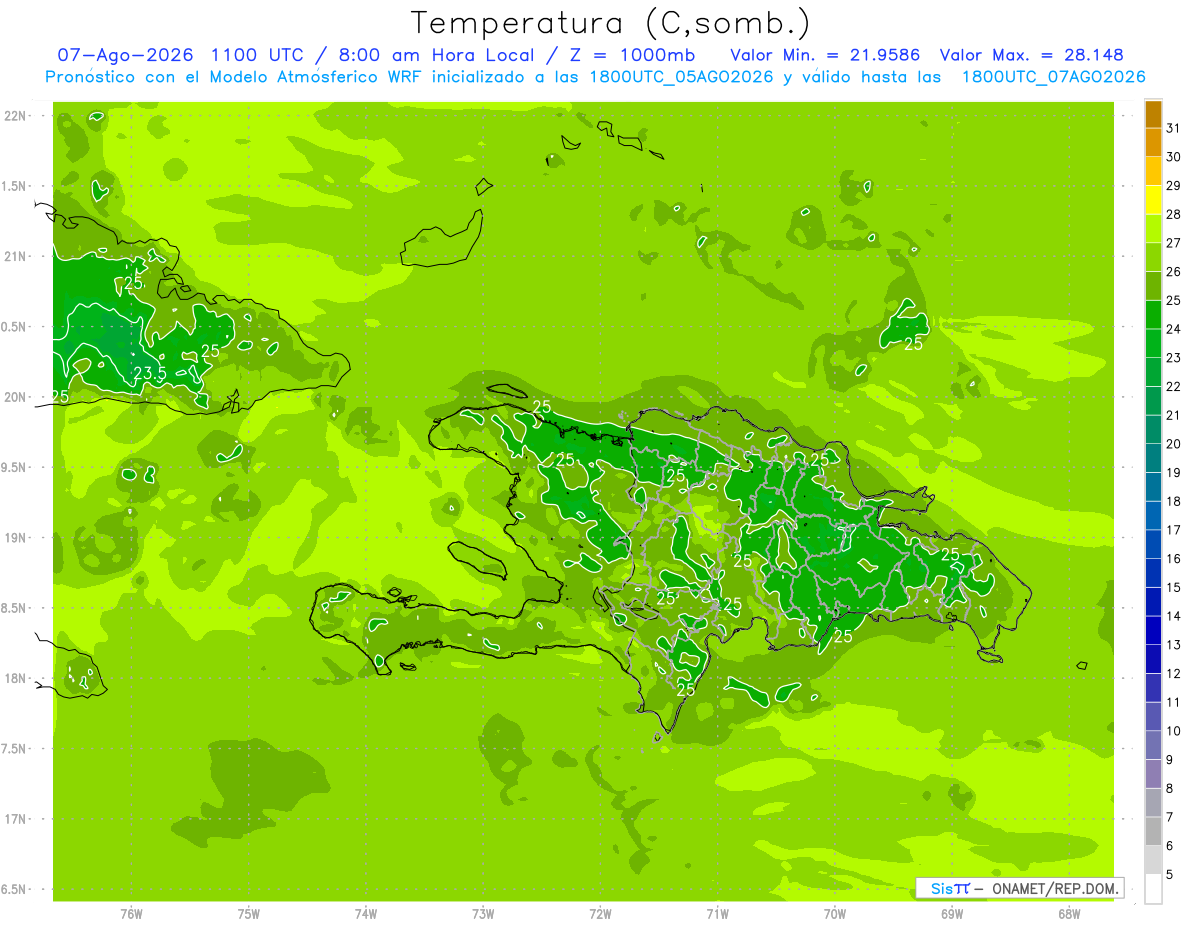Click the "0.5N" latitude axis label
Viewport: 1200px width, 927px height.
(x=15, y=327)
